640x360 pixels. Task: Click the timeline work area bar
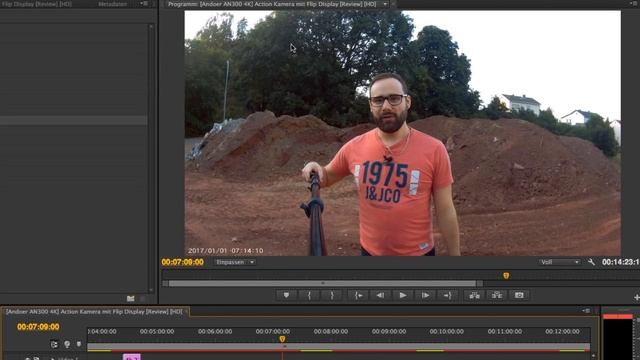coord(338,347)
